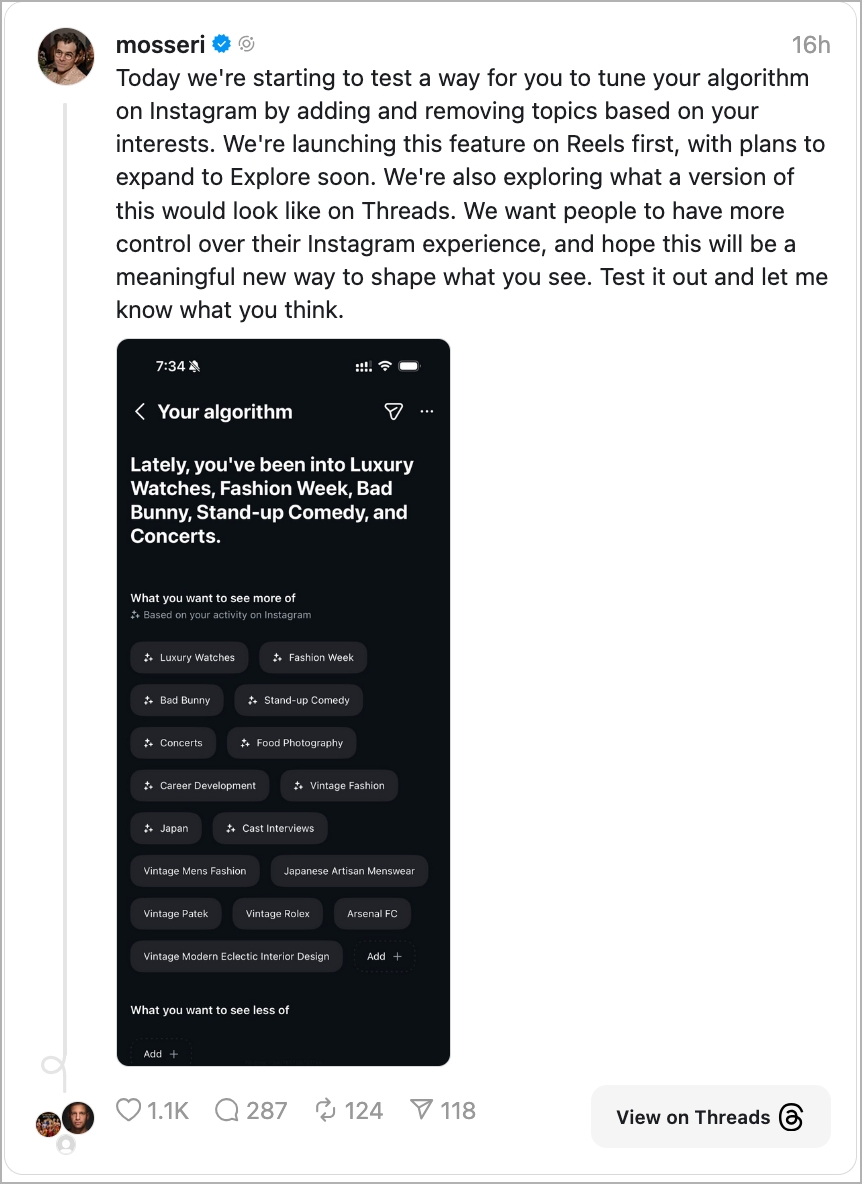Open replies with the comment bubble icon
The width and height of the screenshot is (862, 1184).
point(226,1110)
